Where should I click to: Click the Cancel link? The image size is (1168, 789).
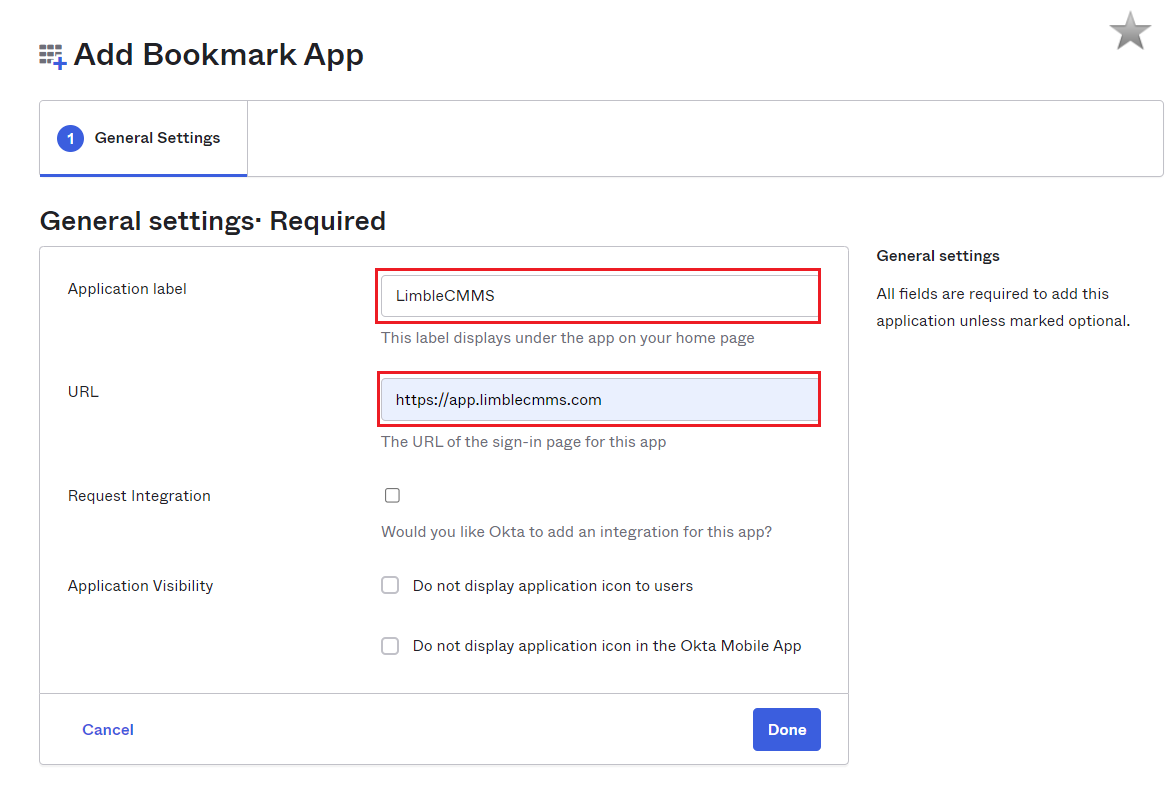click(x=107, y=729)
